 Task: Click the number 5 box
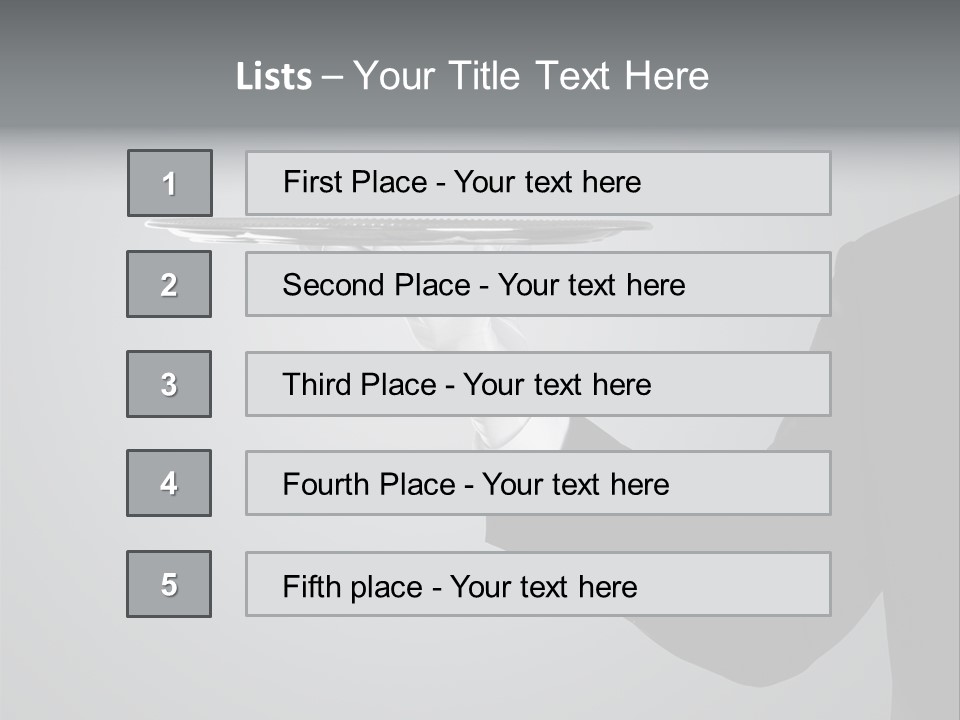tap(169, 584)
